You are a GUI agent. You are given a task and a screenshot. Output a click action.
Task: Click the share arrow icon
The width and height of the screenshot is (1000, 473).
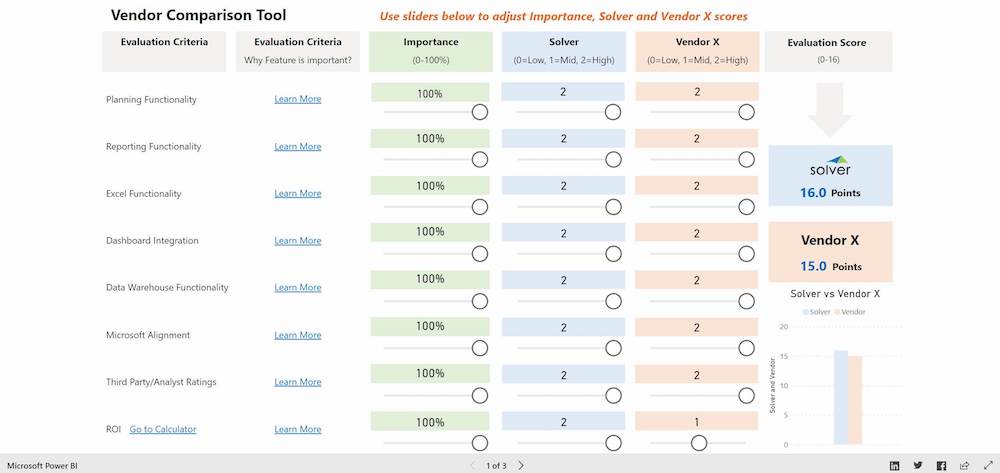[964, 465]
